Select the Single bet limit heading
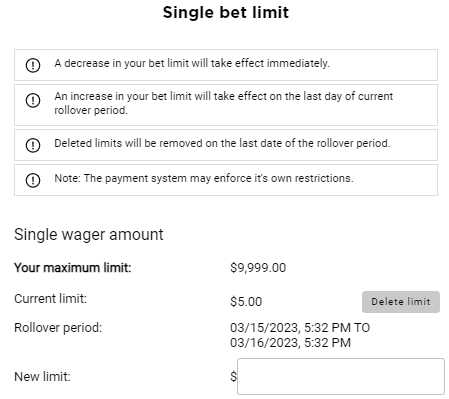The height and width of the screenshot is (399, 449). [x=226, y=13]
